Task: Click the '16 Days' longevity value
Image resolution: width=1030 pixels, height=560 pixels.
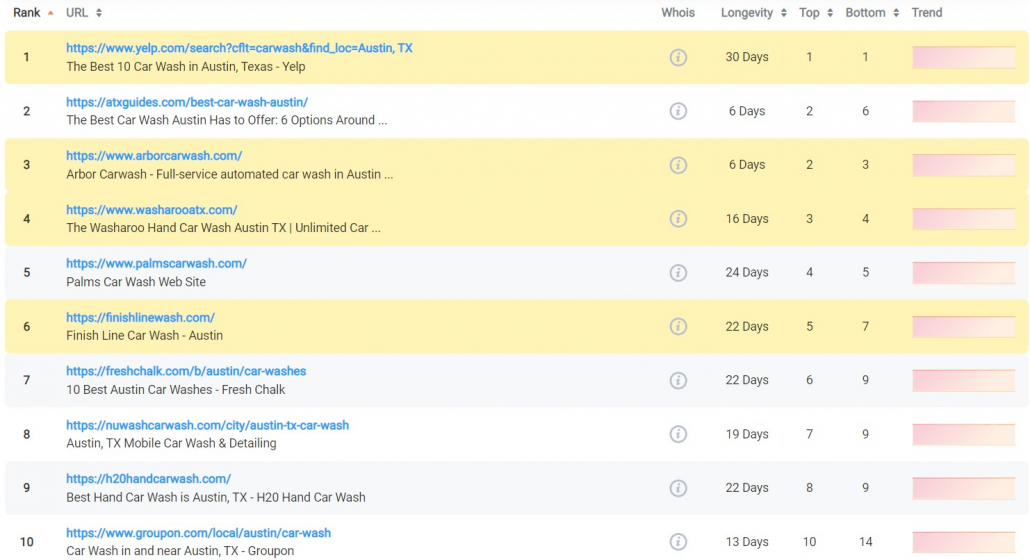Action: tap(747, 219)
